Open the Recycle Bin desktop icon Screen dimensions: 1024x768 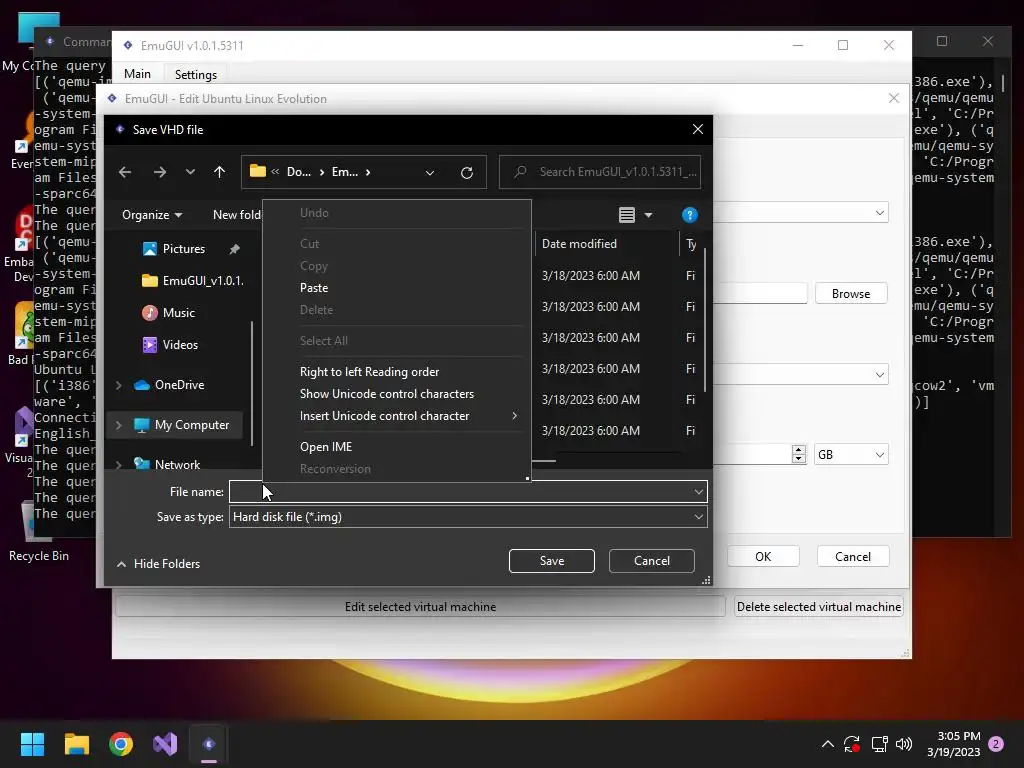pyautogui.click(x=39, y=532)
